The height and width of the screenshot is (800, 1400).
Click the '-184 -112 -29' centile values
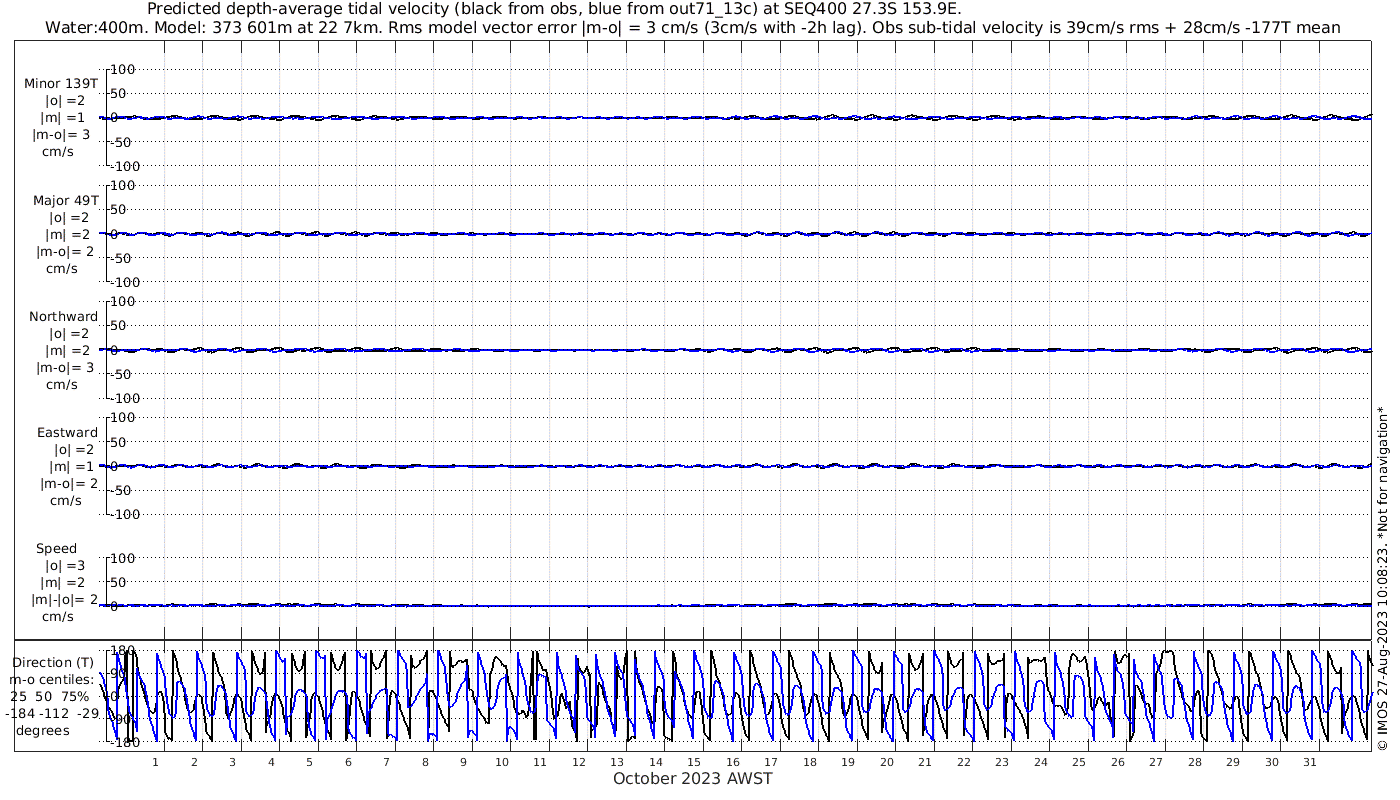52,713
